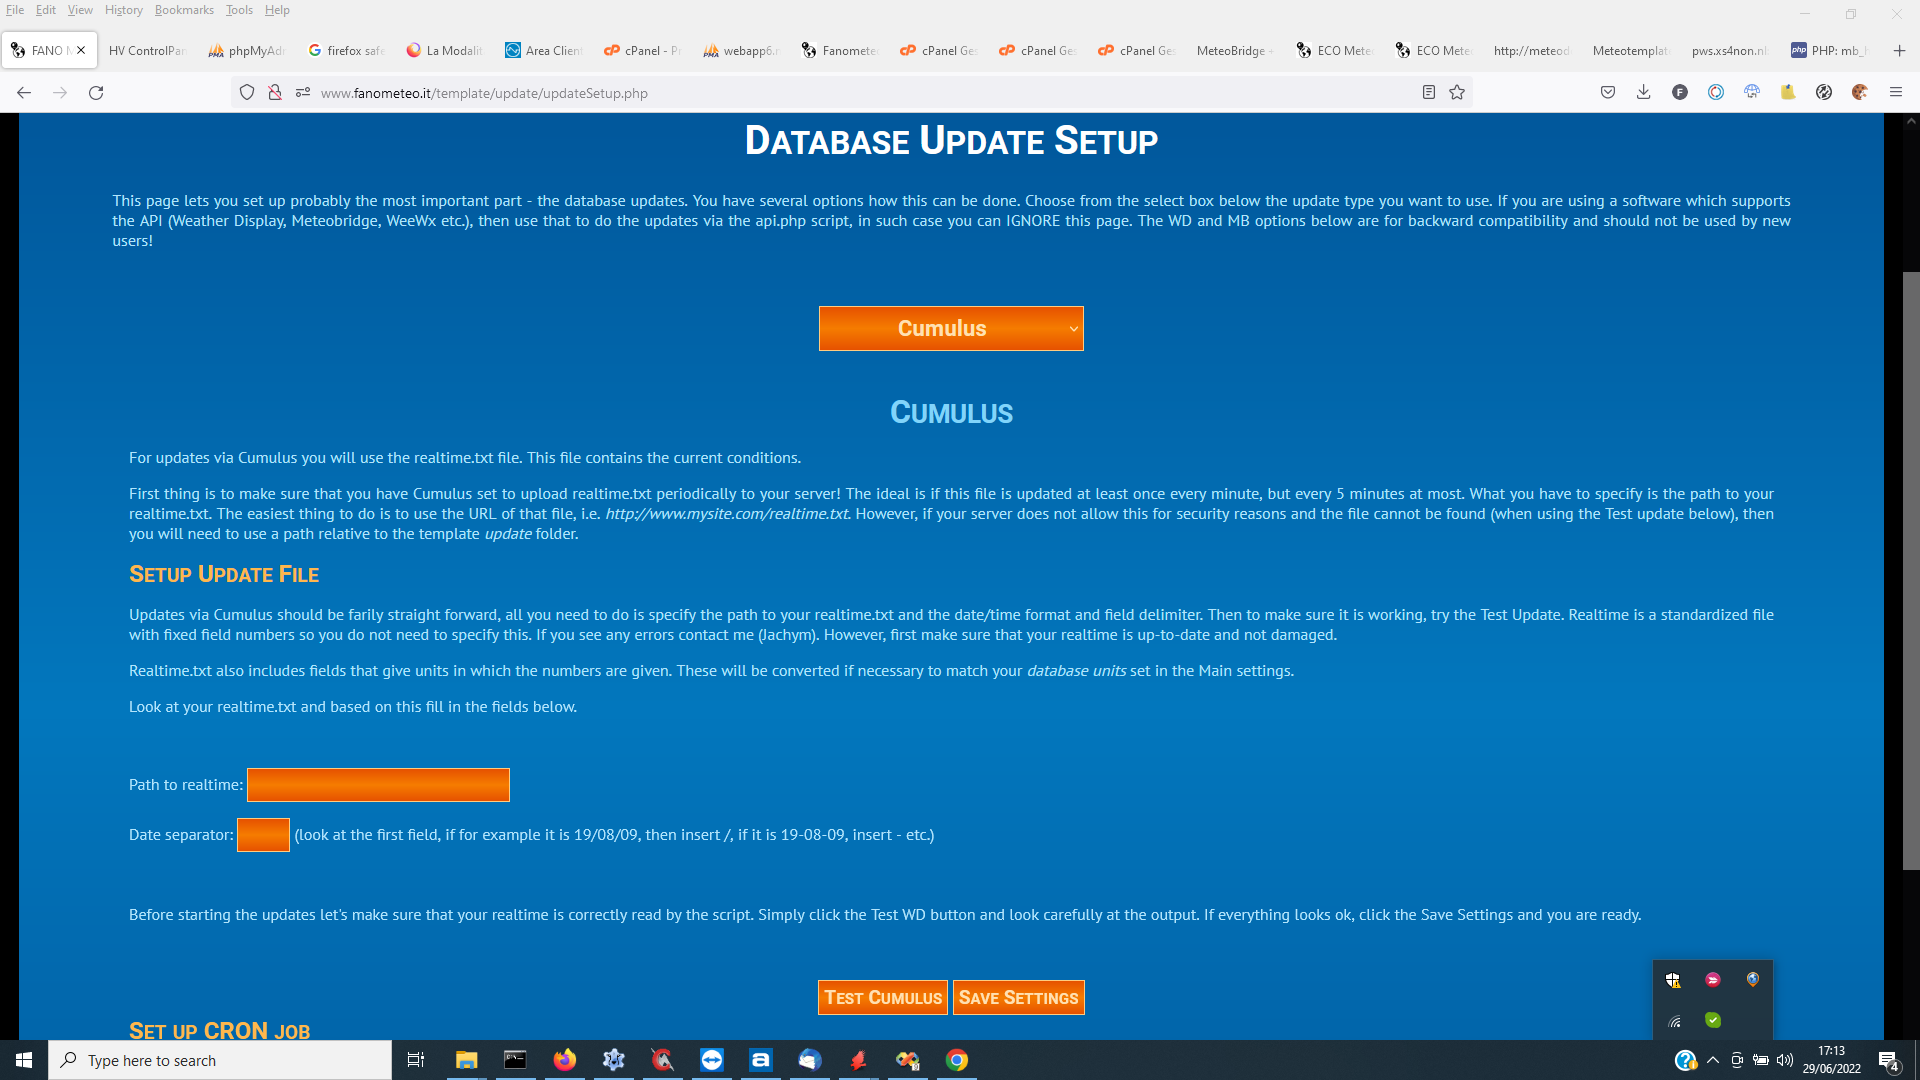
Task: Open File Explorer from the taskbar
Action: click(466, 1060)
